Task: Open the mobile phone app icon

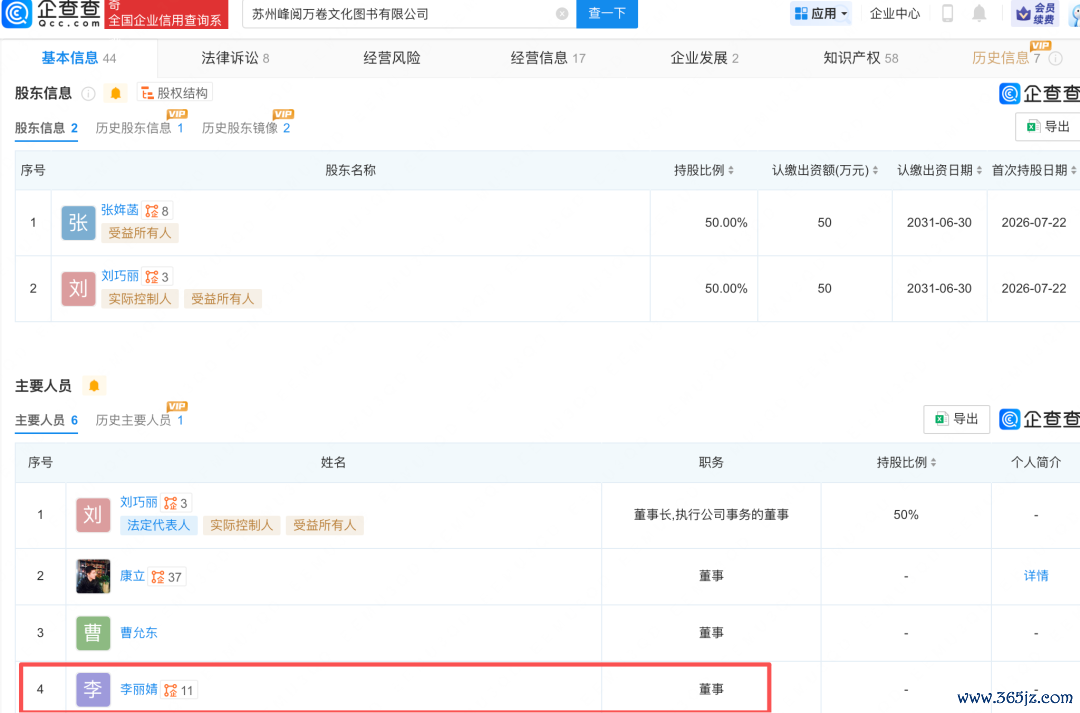Action: 948,13
